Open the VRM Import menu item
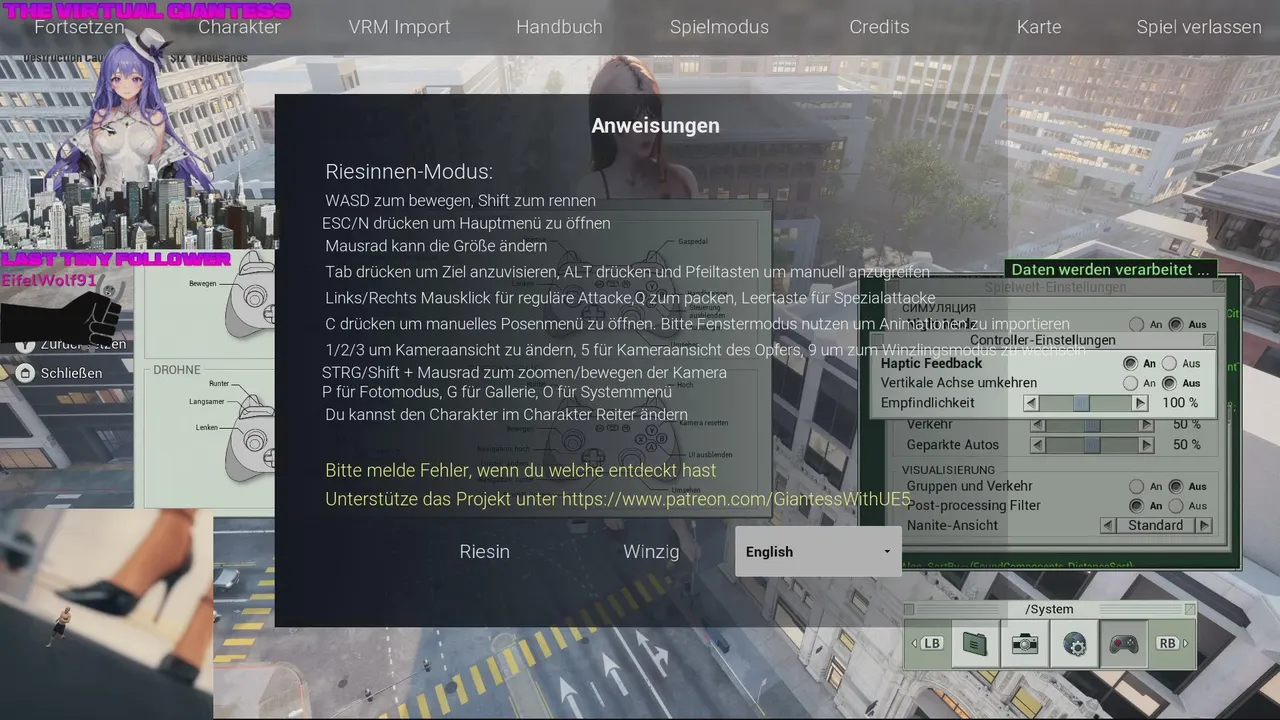The height and width of the screenshot is (720, 1280). coord(399,27)
